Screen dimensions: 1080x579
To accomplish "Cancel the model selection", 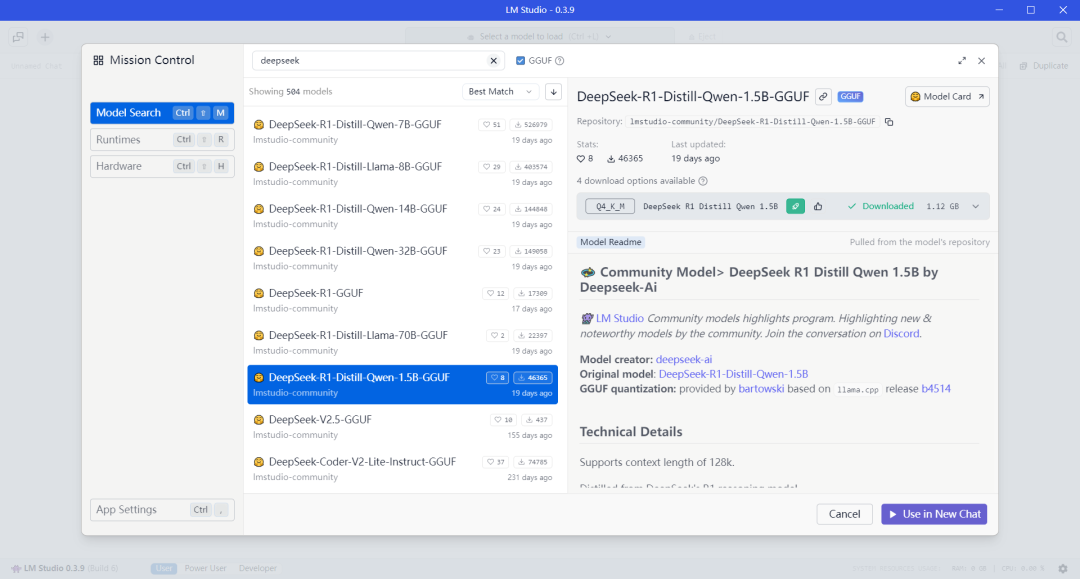I will coord(844,514).
